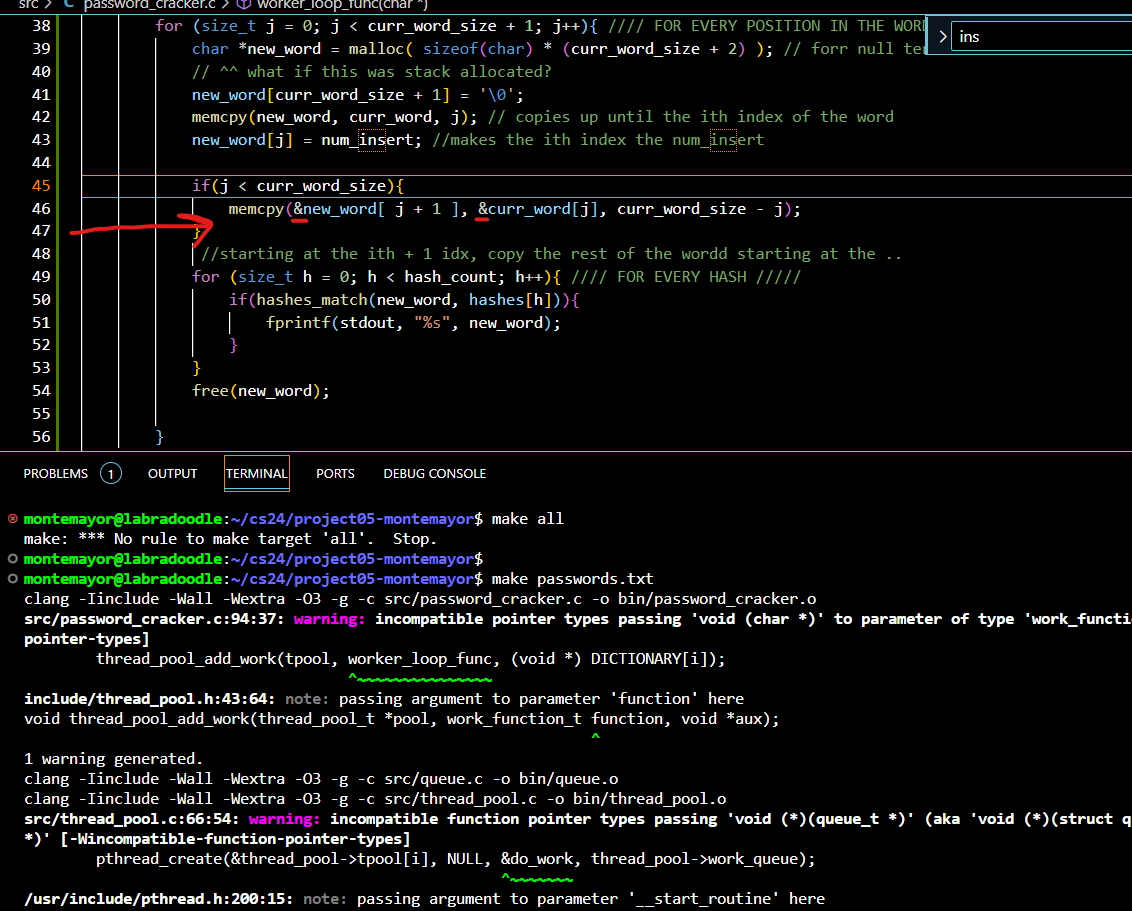Image resolution: width=1132 pixels, height=911 pixels.
Task: Select the TERMINAL panel tab
Action: click(x=256, y=474)
